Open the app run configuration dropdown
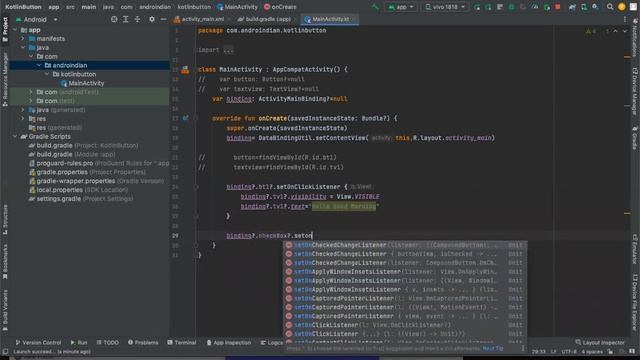 [x=401, y=7]
